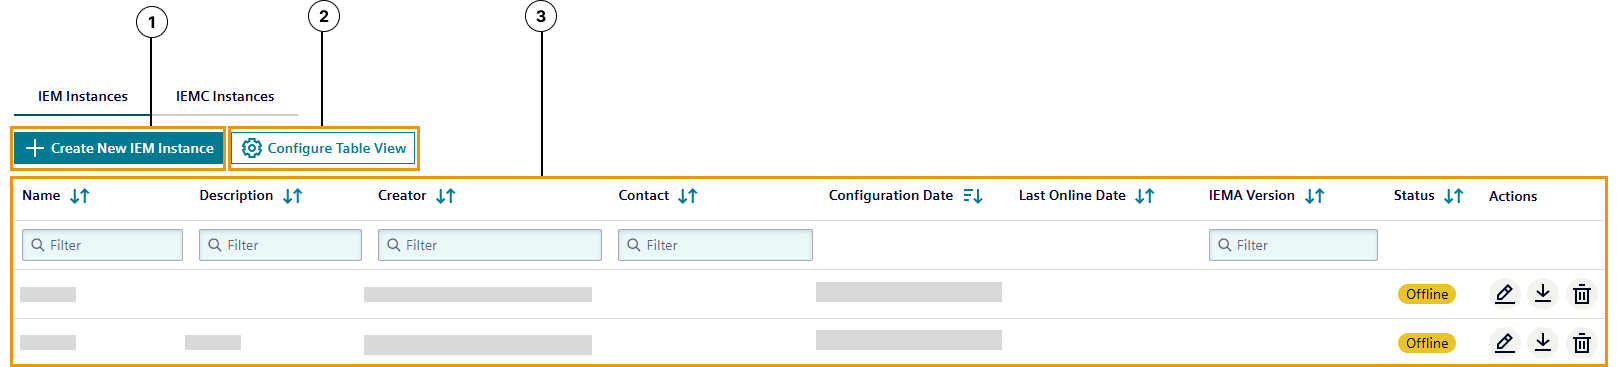Sort by Last Online Date arrows

click(x=1144, y=196)
